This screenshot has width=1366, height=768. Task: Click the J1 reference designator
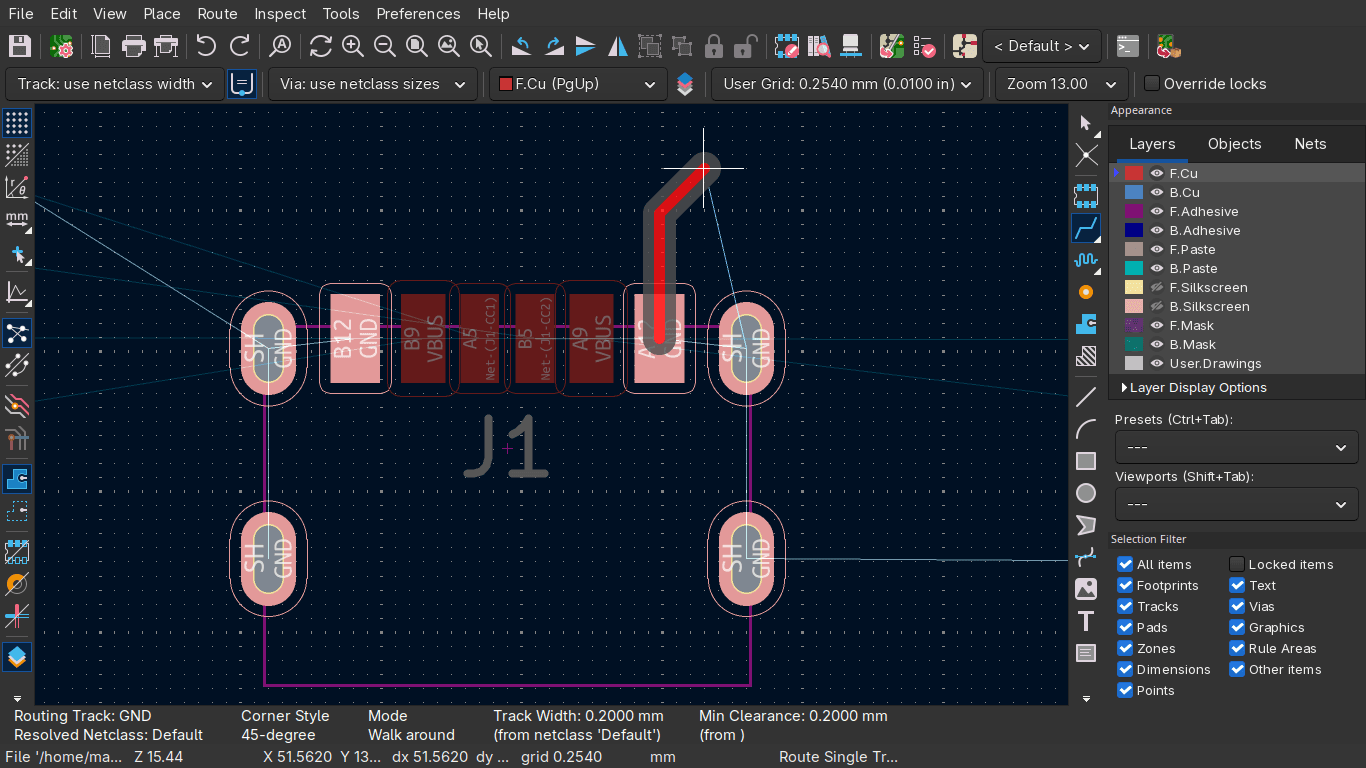tap(508, 447)
